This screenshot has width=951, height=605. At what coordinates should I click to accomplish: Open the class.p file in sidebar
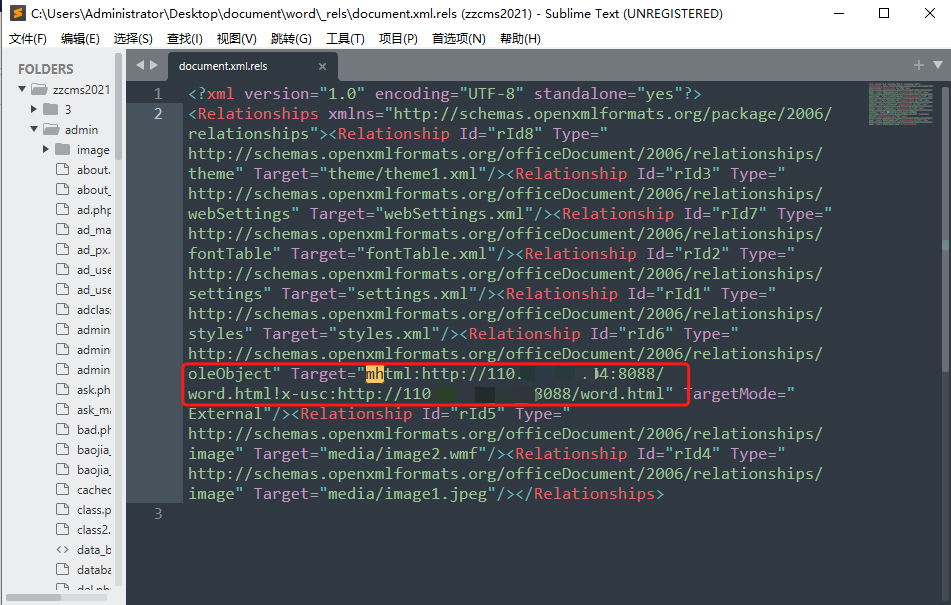[93, 510]
